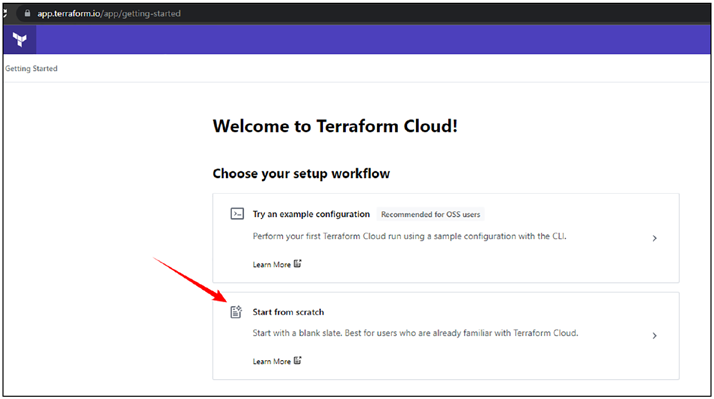Screen dimensions: 714x399
Task: Expand the Try an example configuration chevron
Action: click(654, 238)
